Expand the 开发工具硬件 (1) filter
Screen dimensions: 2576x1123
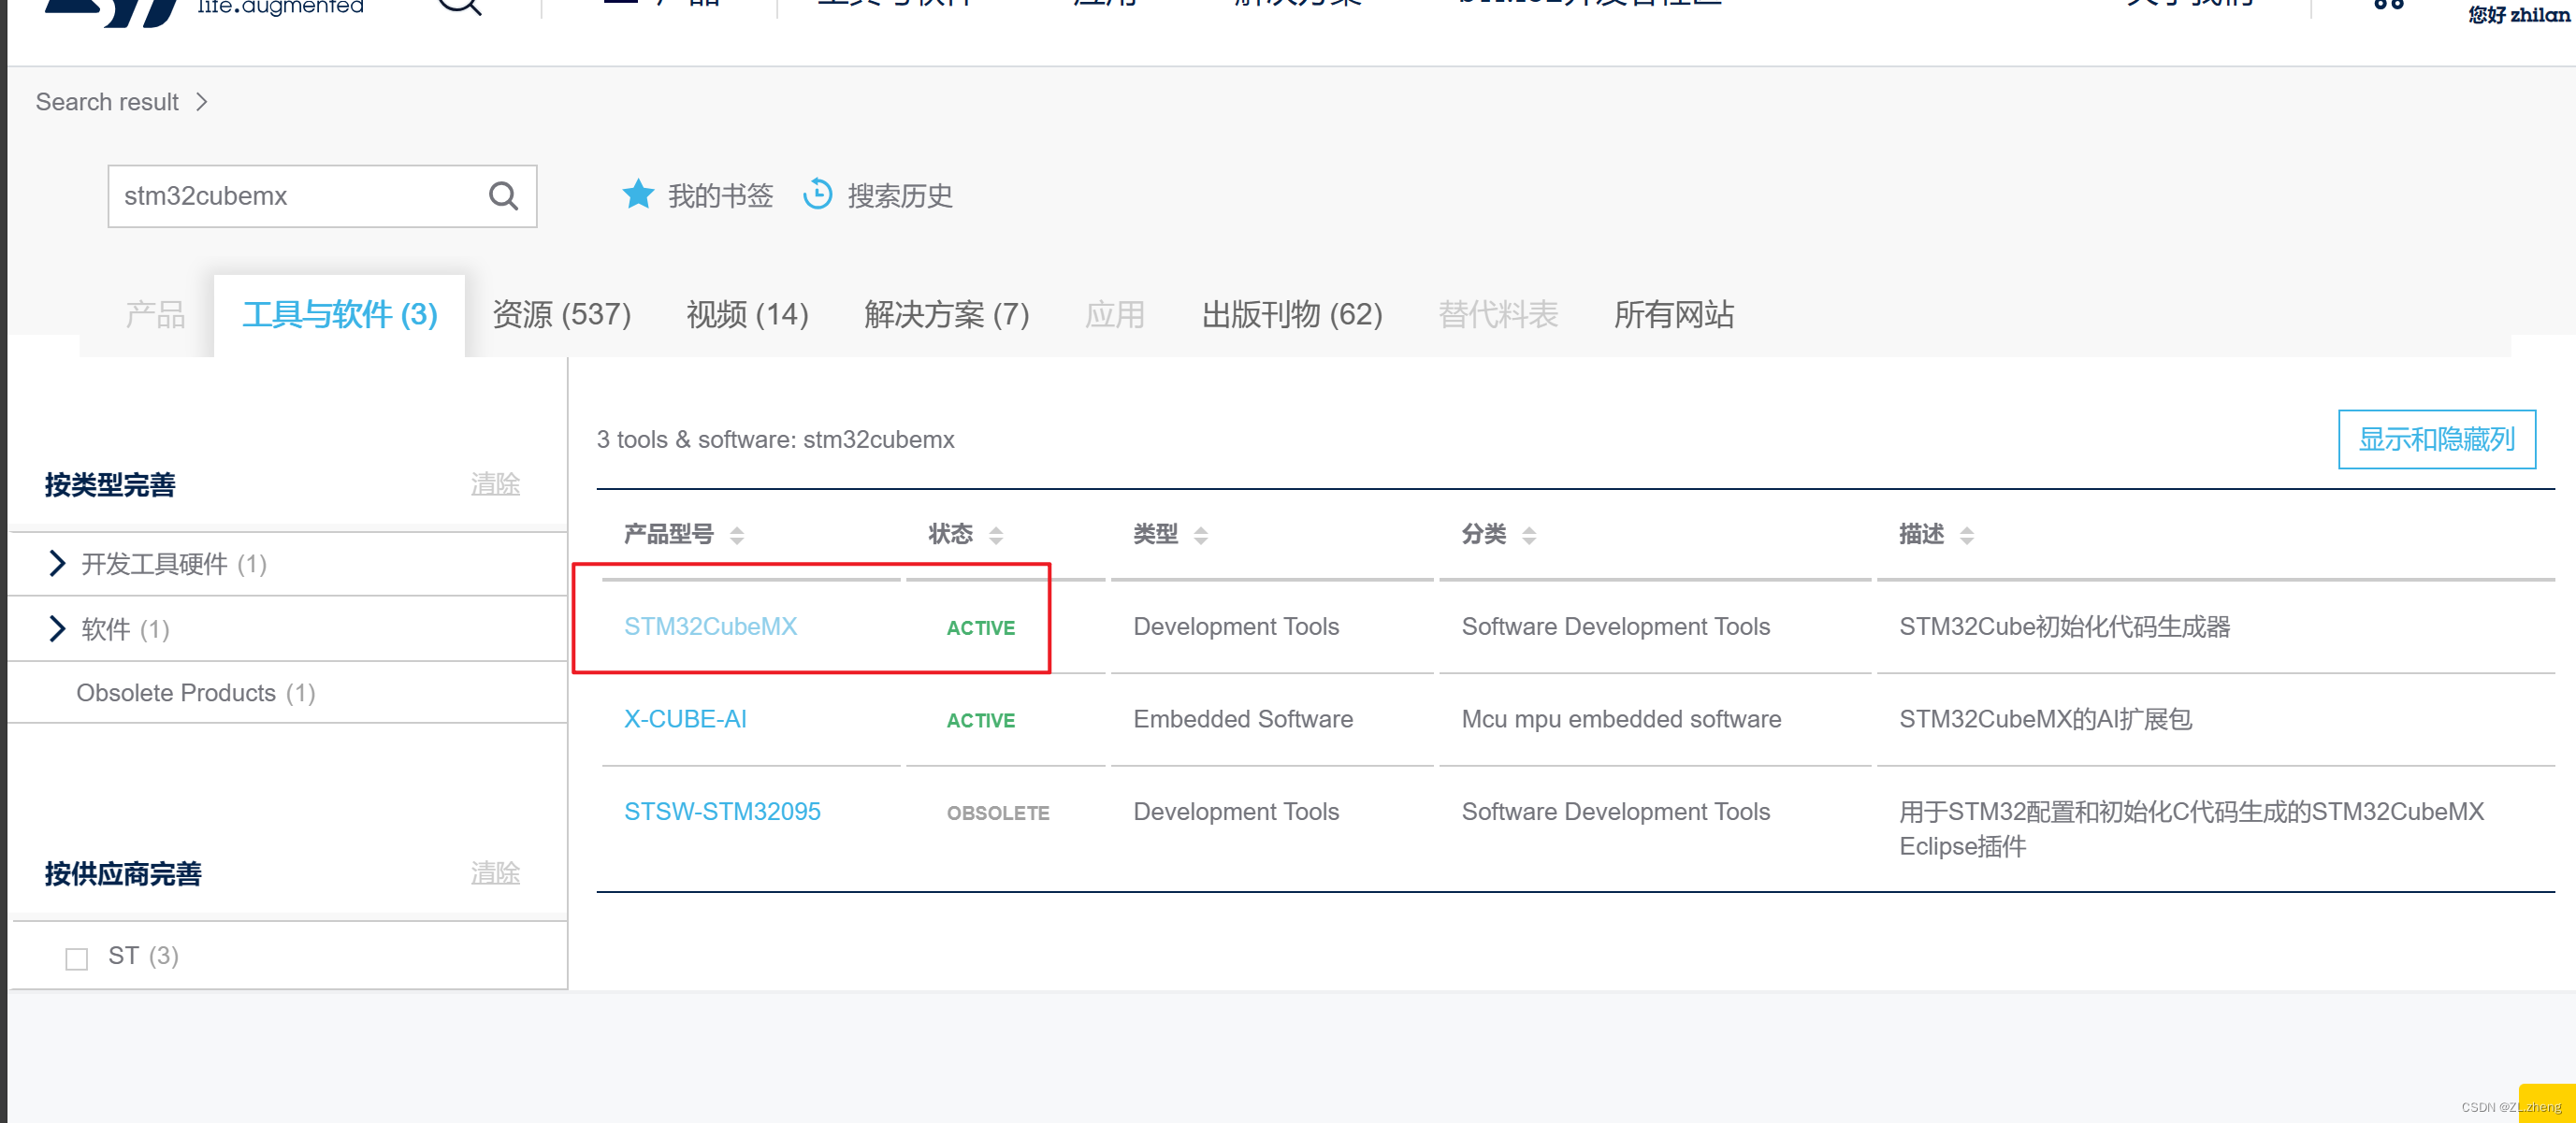pos(57,563)
